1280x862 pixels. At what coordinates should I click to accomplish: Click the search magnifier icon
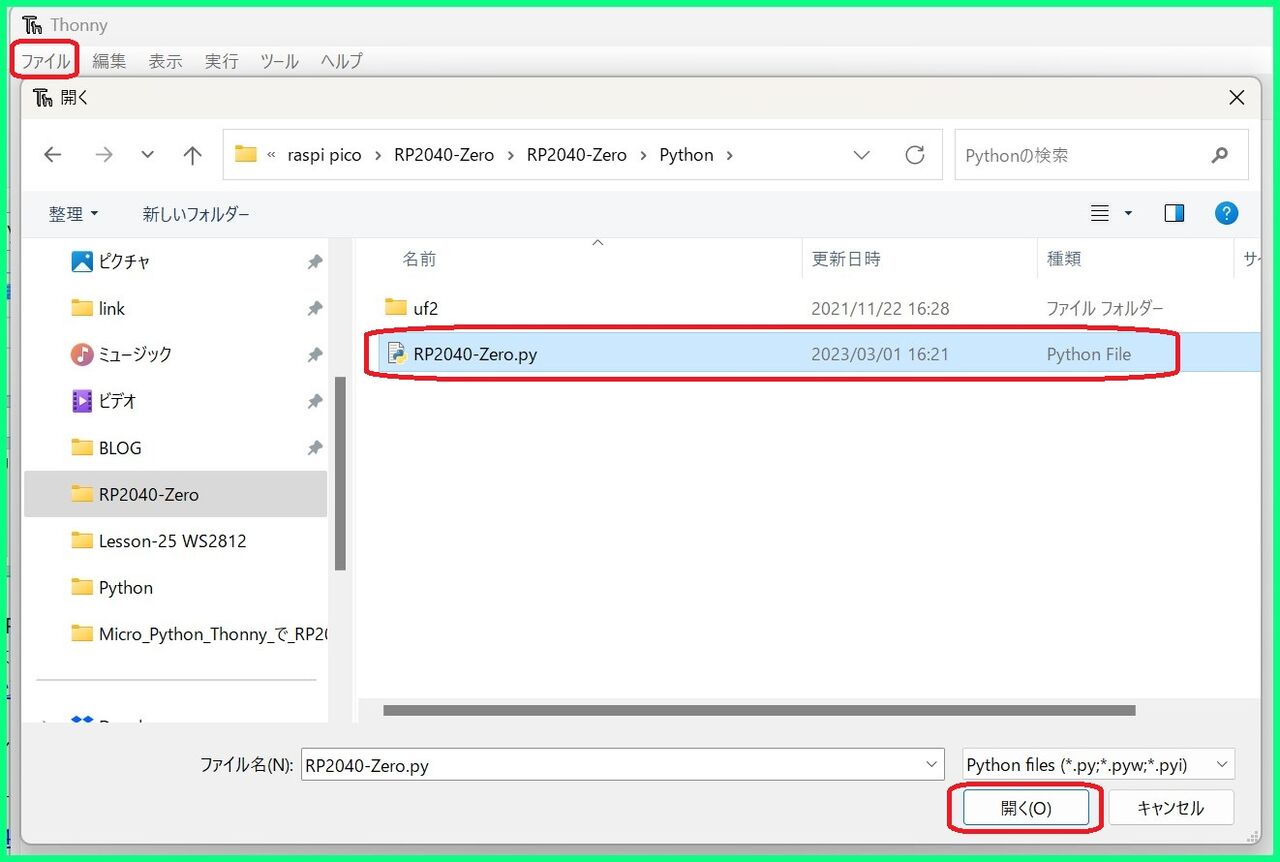[1219, 155]
